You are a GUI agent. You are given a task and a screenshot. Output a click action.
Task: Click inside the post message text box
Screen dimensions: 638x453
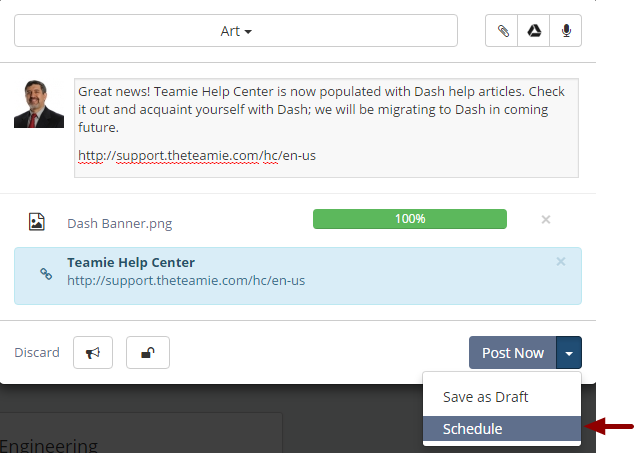[x=326, y=128]
